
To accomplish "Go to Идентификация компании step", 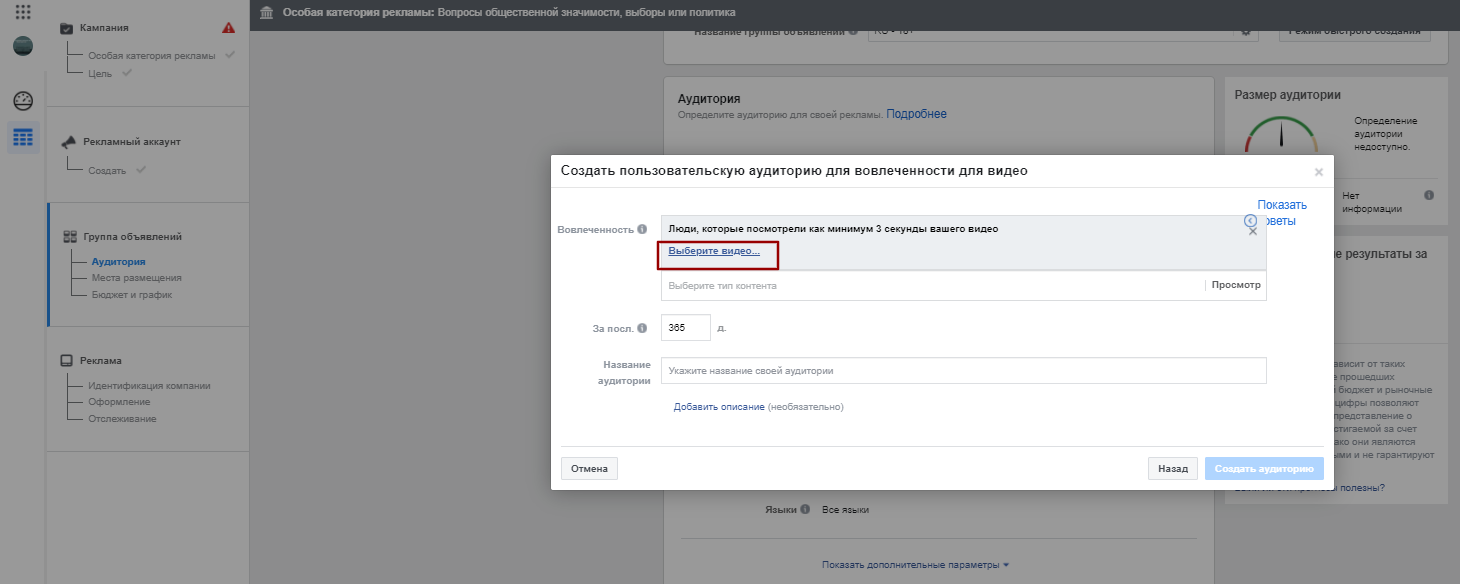I will pyautogui.click(x=149, y=386).
